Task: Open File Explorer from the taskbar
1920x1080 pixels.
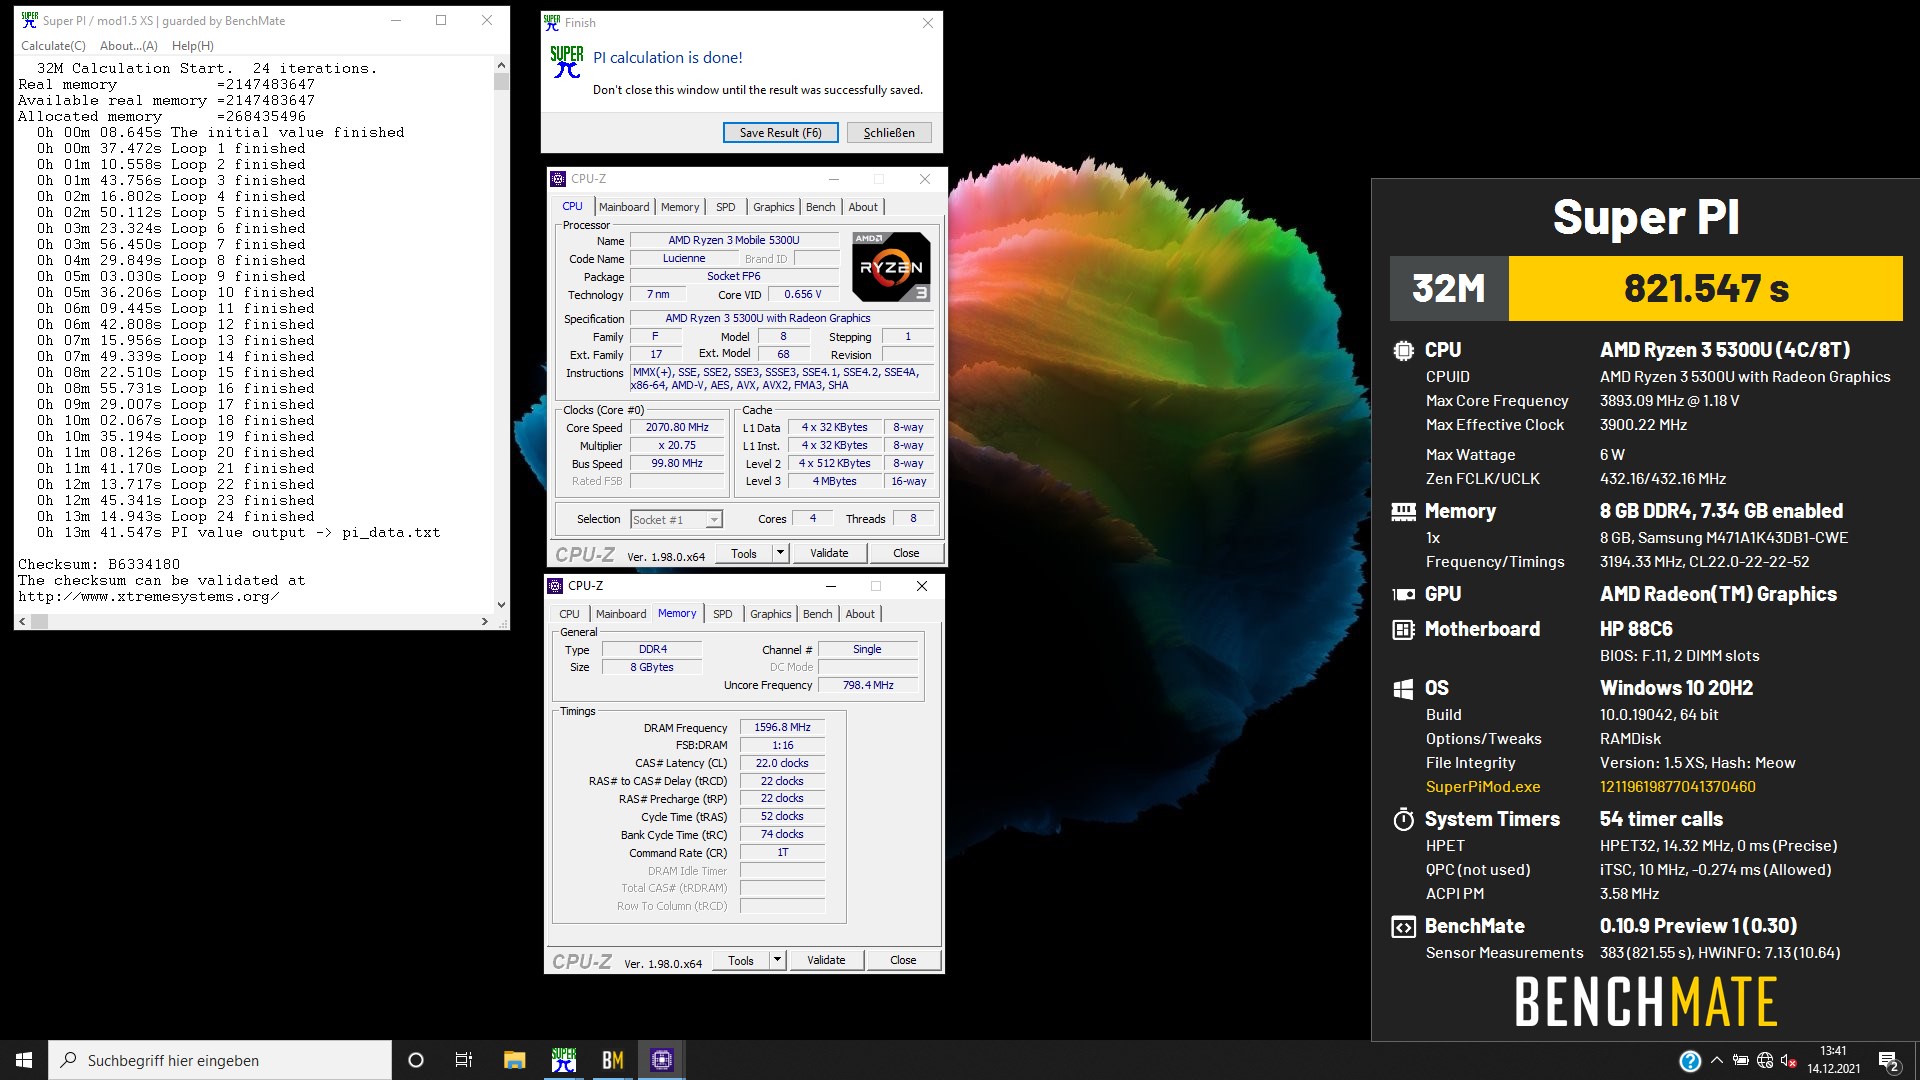Action: pos(514,1060)
